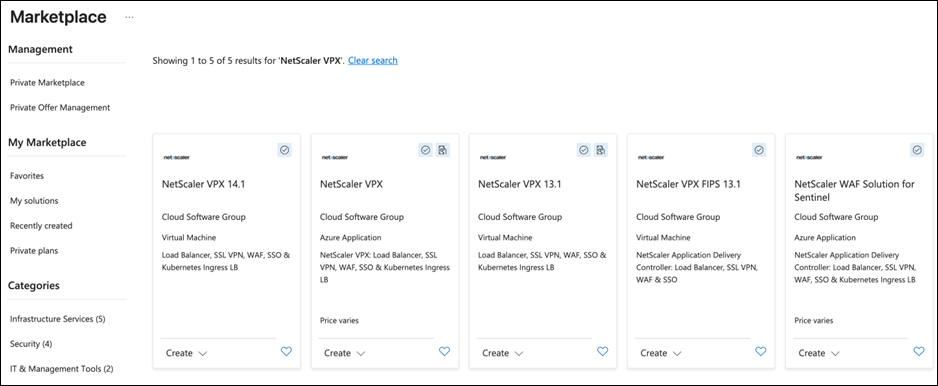Click heart icon on NetScaler VPX FIPS 13.1
The width and height of the screenshot is (938, 386).
point(760,352)
